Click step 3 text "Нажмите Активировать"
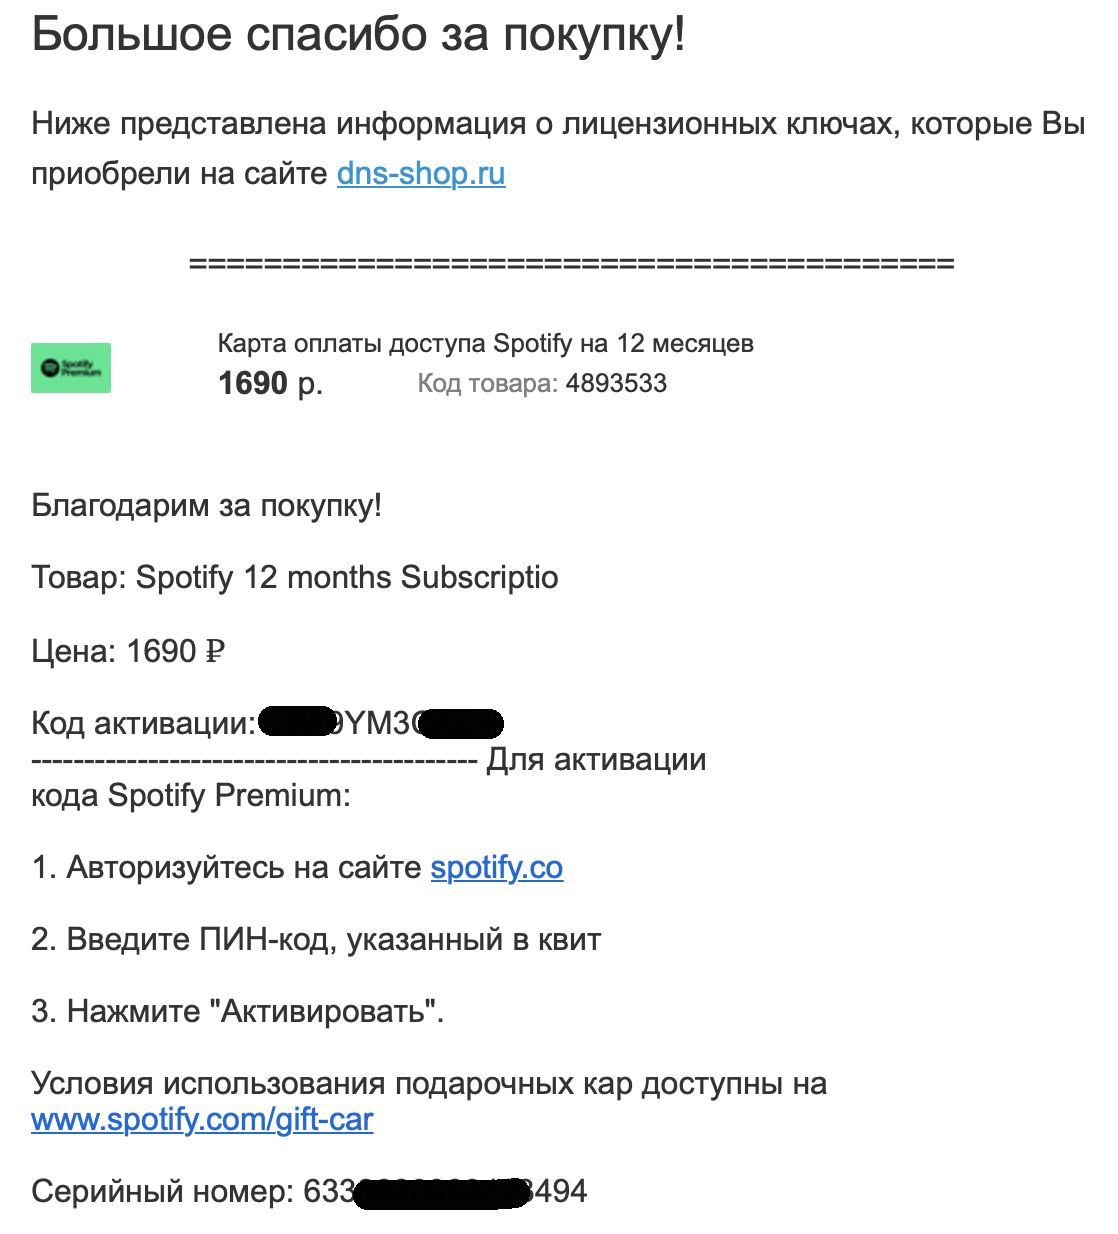 click(x=237, y=1012)
